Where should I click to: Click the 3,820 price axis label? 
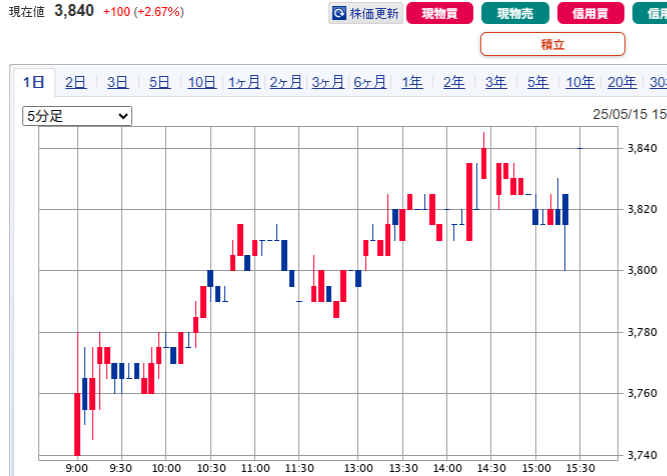(x=642, y=209)
